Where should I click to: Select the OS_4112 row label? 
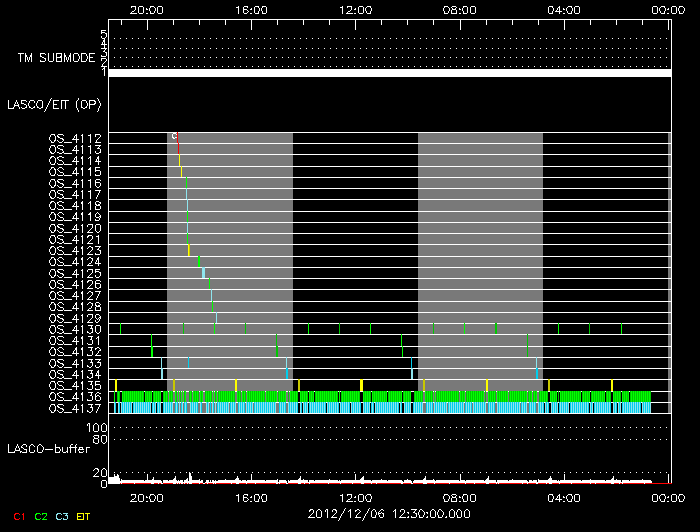click(x=75, y=138)
